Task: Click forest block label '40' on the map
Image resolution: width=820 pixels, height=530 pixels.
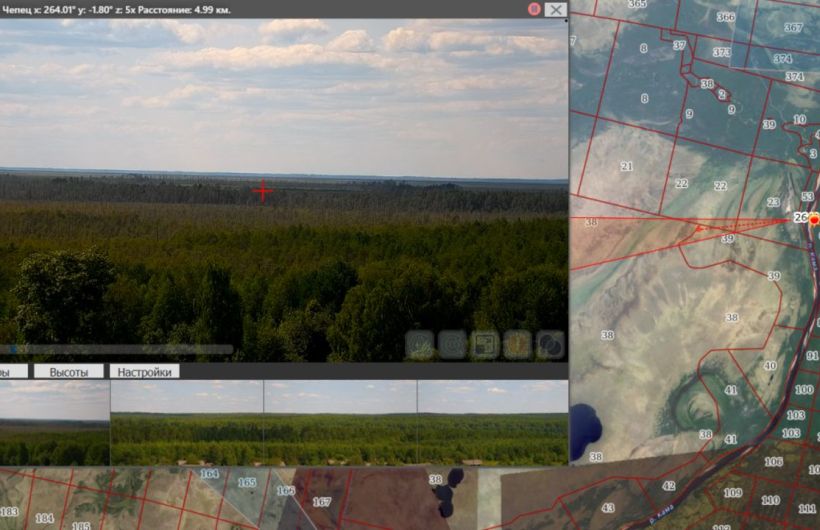Action: click(x=770, y=366)
